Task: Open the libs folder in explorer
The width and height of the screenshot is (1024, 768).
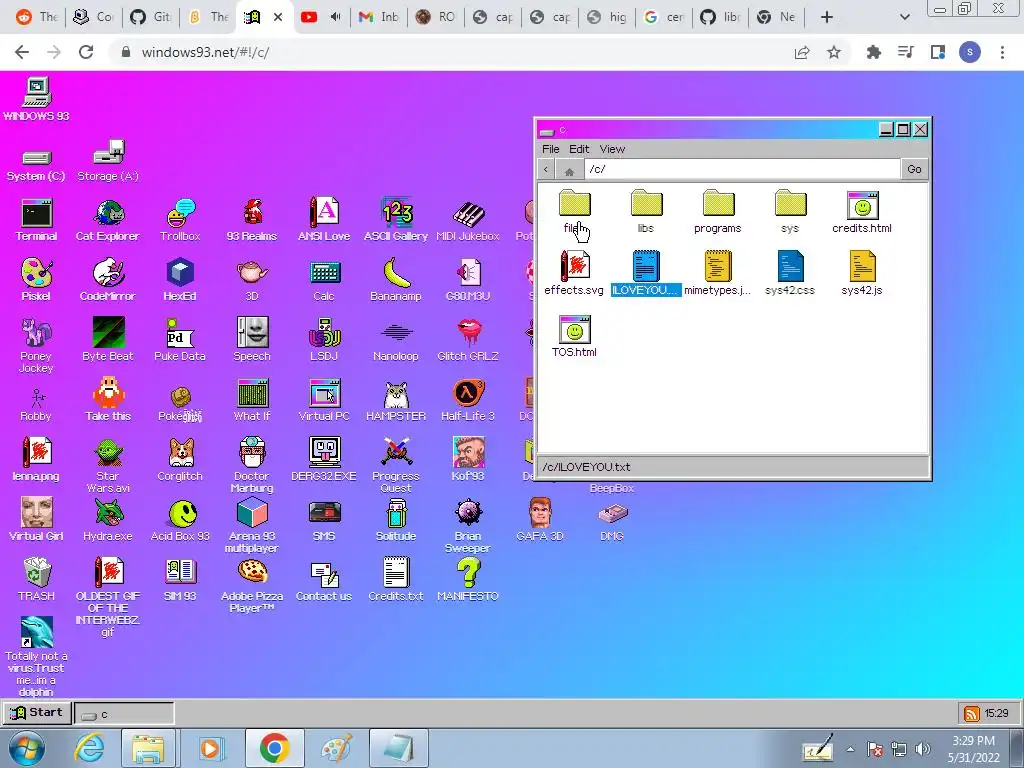Action: (x=647, y=212)
